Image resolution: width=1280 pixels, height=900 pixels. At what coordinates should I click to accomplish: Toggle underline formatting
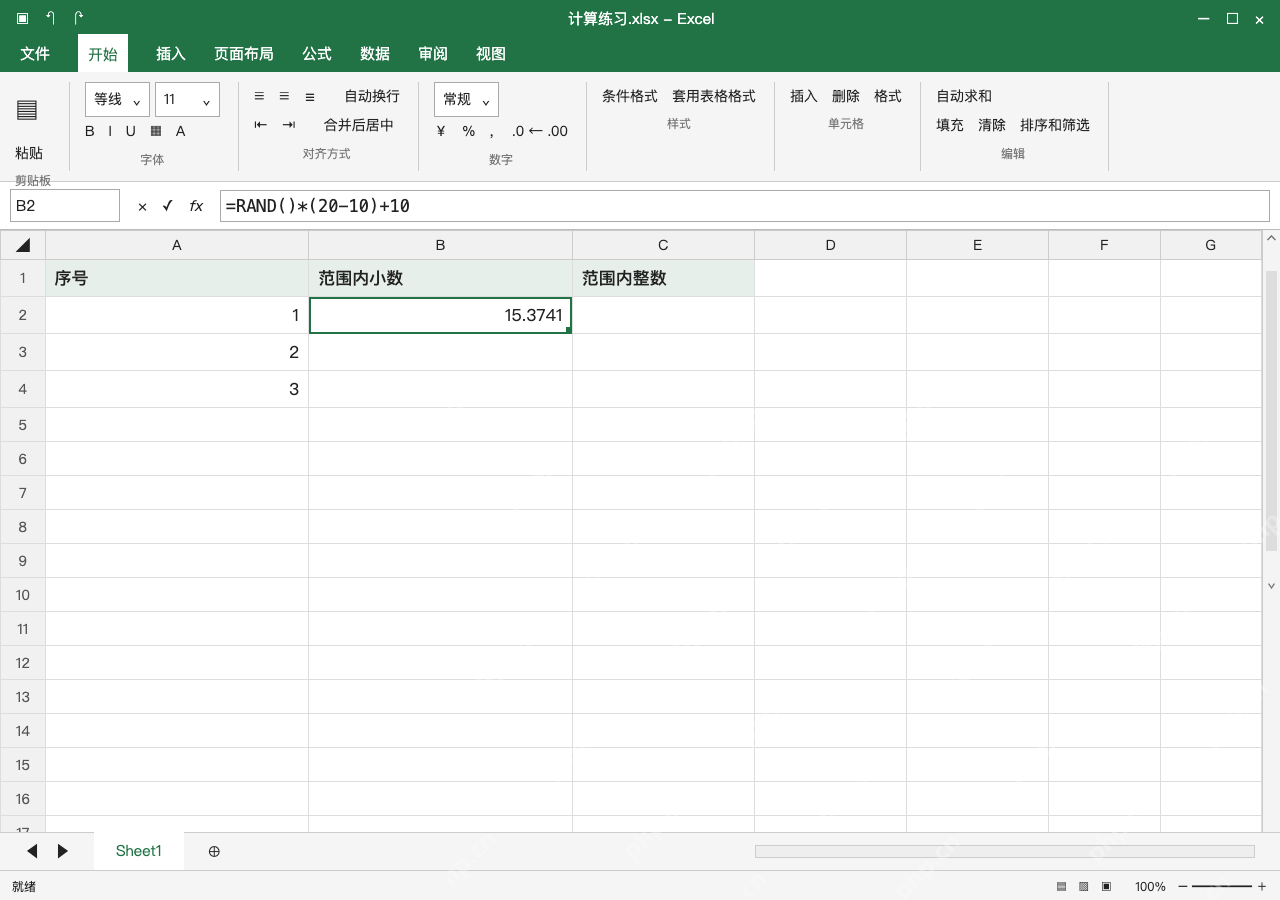click(x=130, y=131)
